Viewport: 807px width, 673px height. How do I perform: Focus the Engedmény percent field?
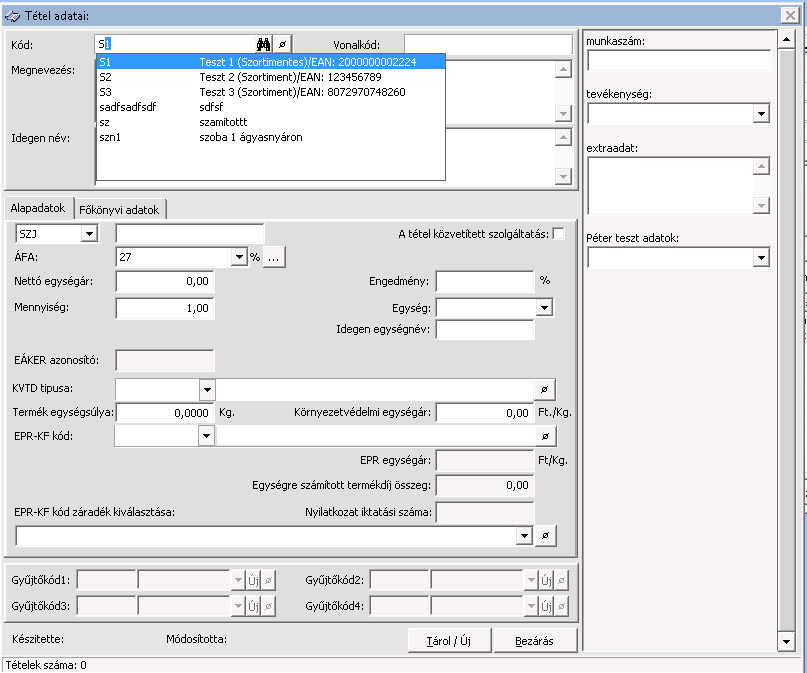point(485,281)
